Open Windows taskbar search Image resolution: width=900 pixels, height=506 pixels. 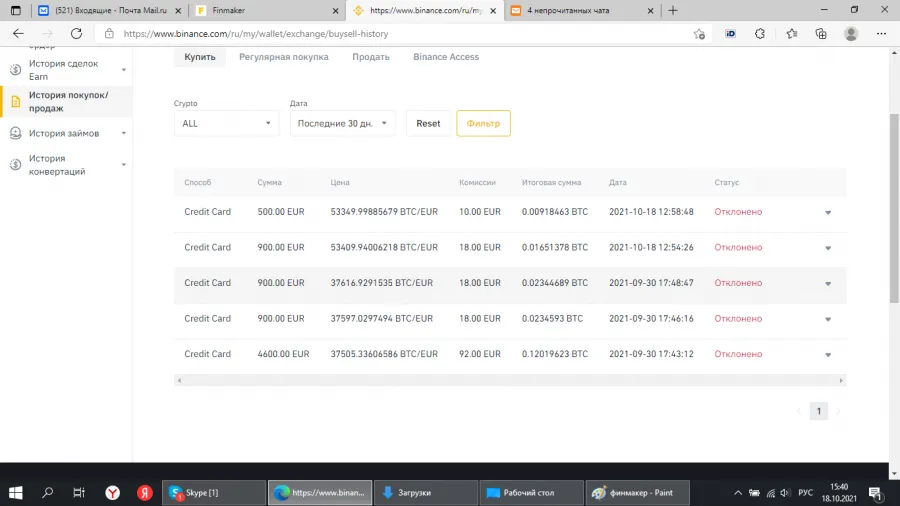[48, 492]
